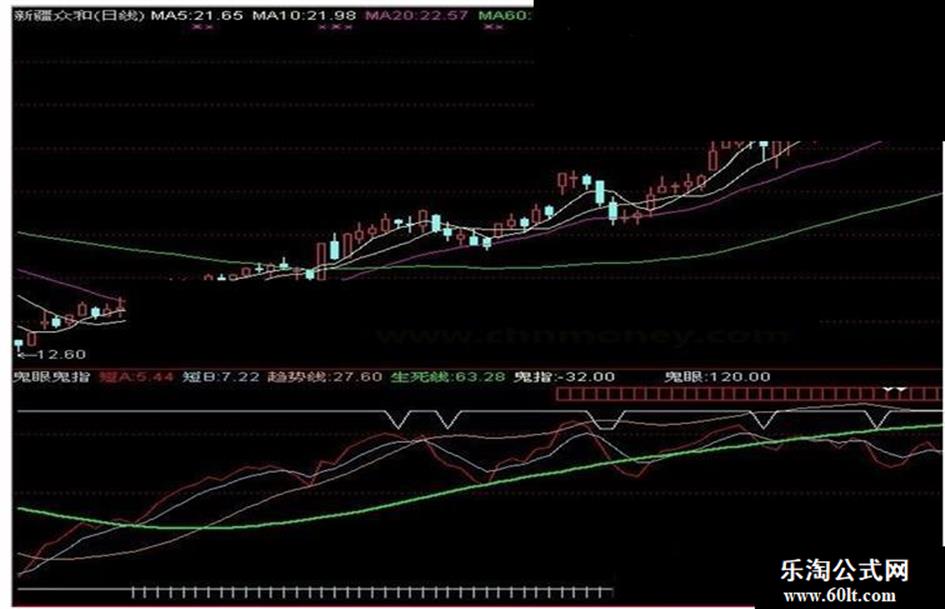This screenshot has width=945, height=609.
Task: Select the 短B:7.22 indicator value
Action: [221, 377]
